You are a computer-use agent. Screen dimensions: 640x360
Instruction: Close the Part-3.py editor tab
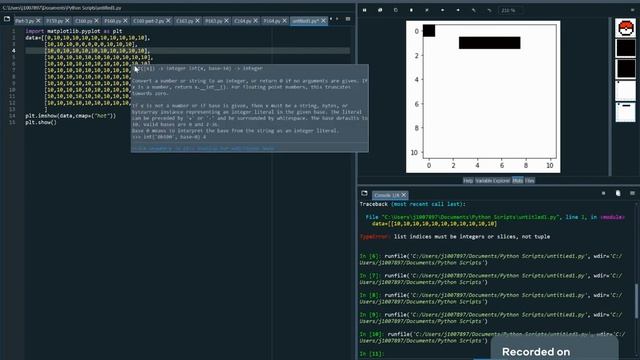[x=38, y=20]
